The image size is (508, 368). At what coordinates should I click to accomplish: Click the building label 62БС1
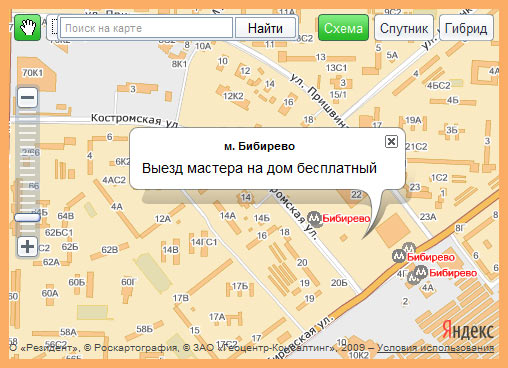[x=59, y=232]
